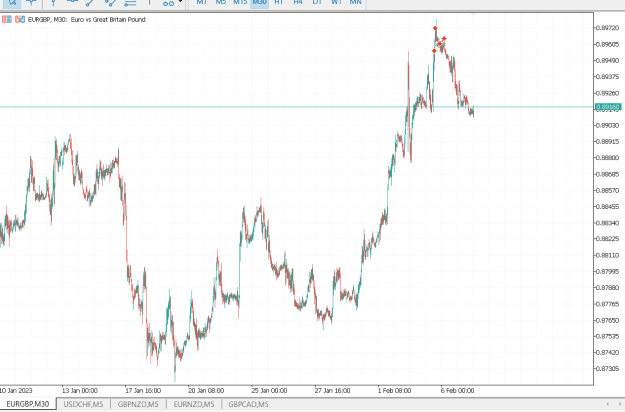The height and width of the screenshot is (412, 625).
Task: Open the EURGBP,M30 chart tab
Action: (28, 404)
